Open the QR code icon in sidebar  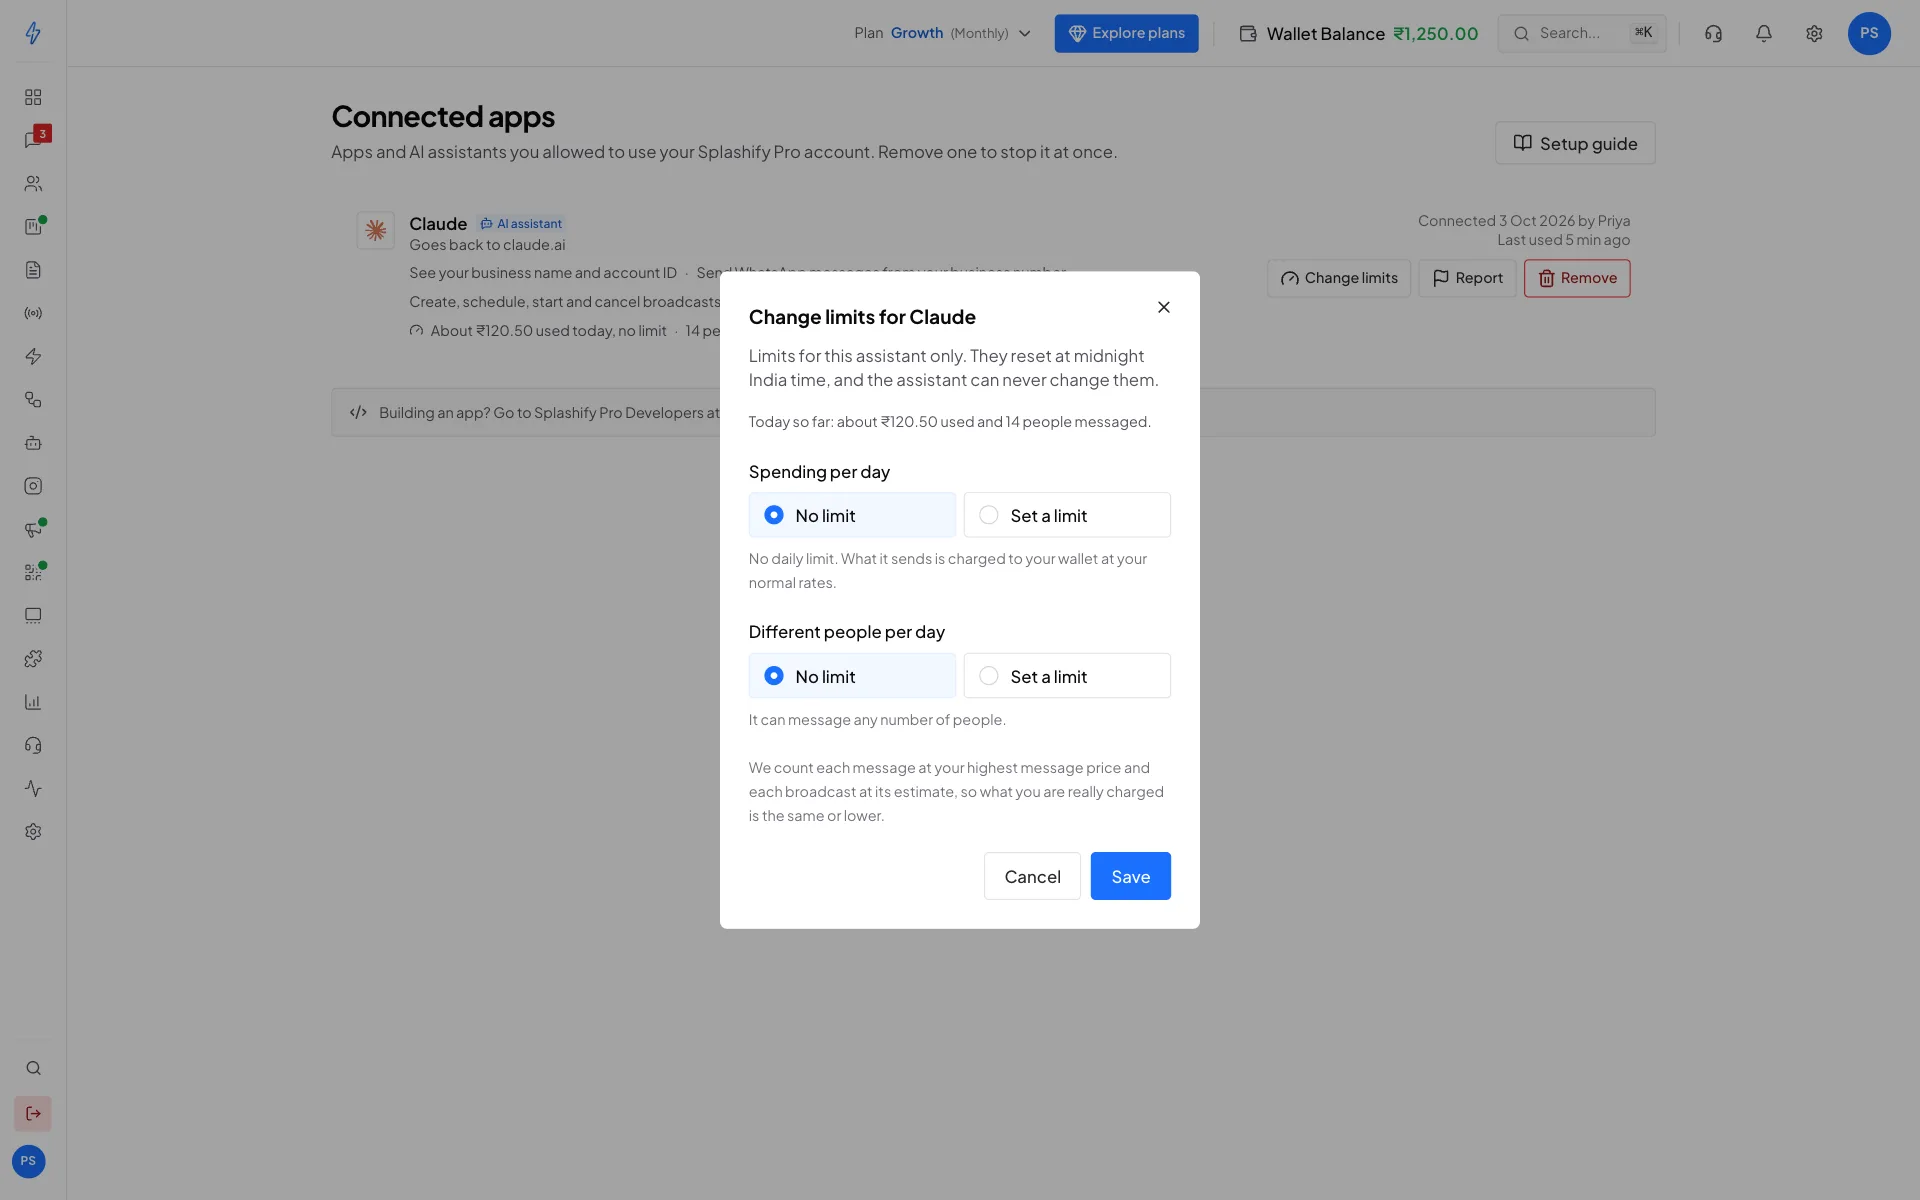(x=33, y=572)
